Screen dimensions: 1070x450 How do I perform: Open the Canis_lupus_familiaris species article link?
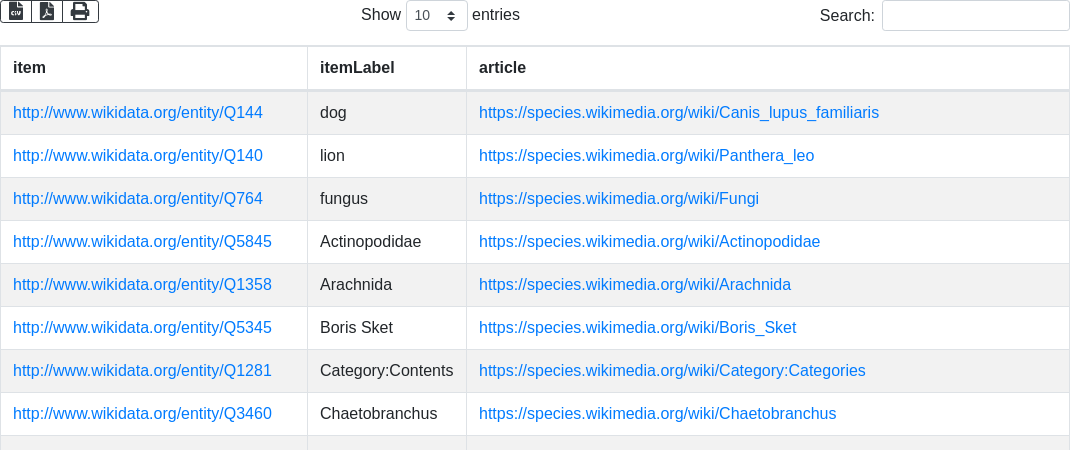tap(679, 113)
